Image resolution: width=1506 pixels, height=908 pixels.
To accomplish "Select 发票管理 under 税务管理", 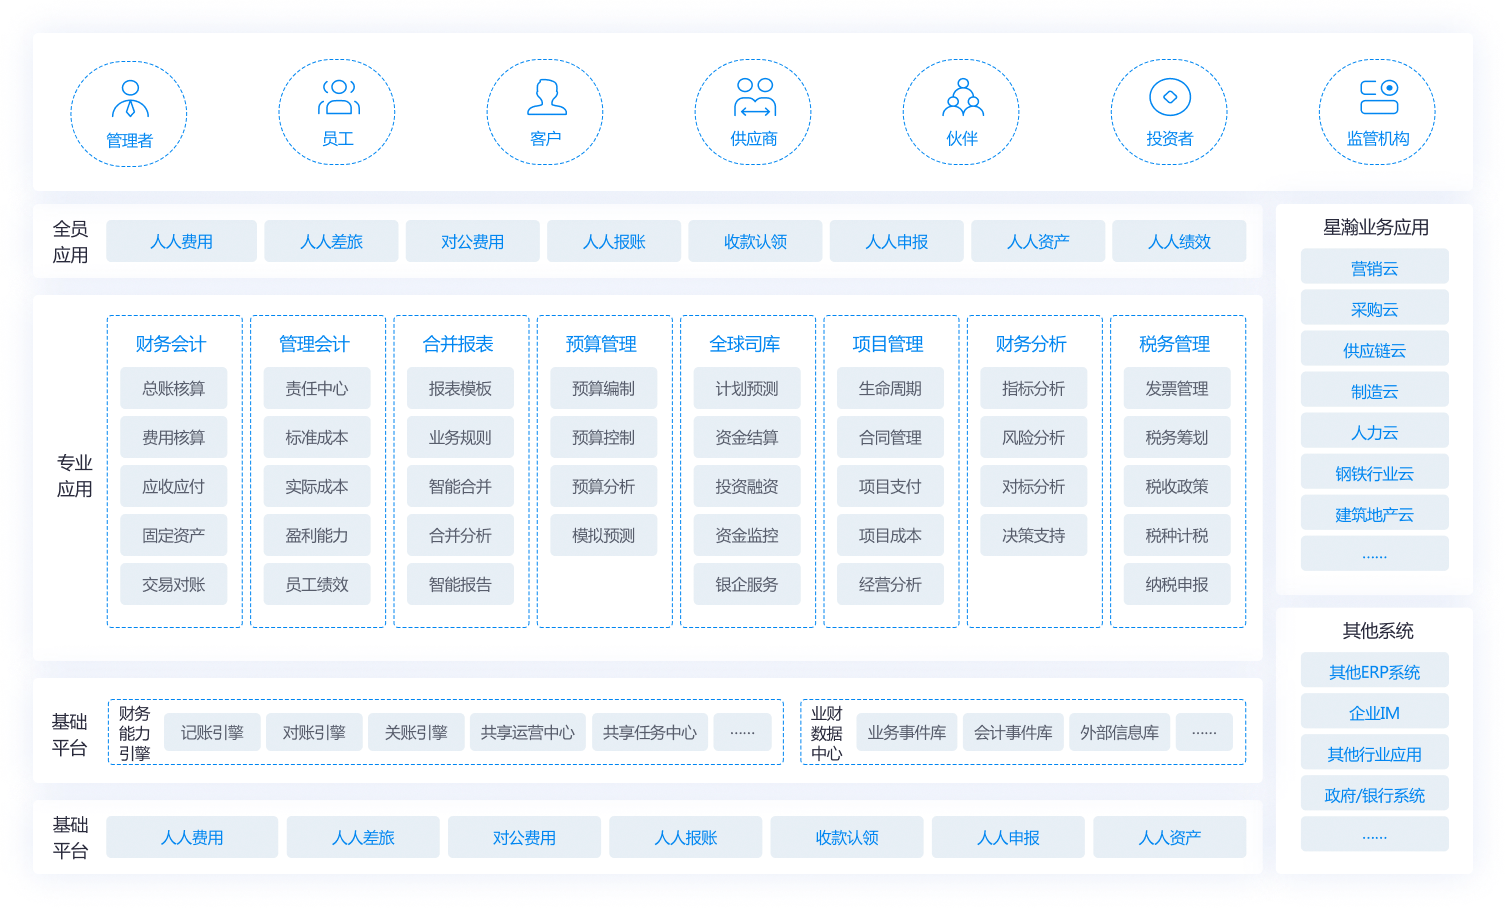I will 1177,388.
